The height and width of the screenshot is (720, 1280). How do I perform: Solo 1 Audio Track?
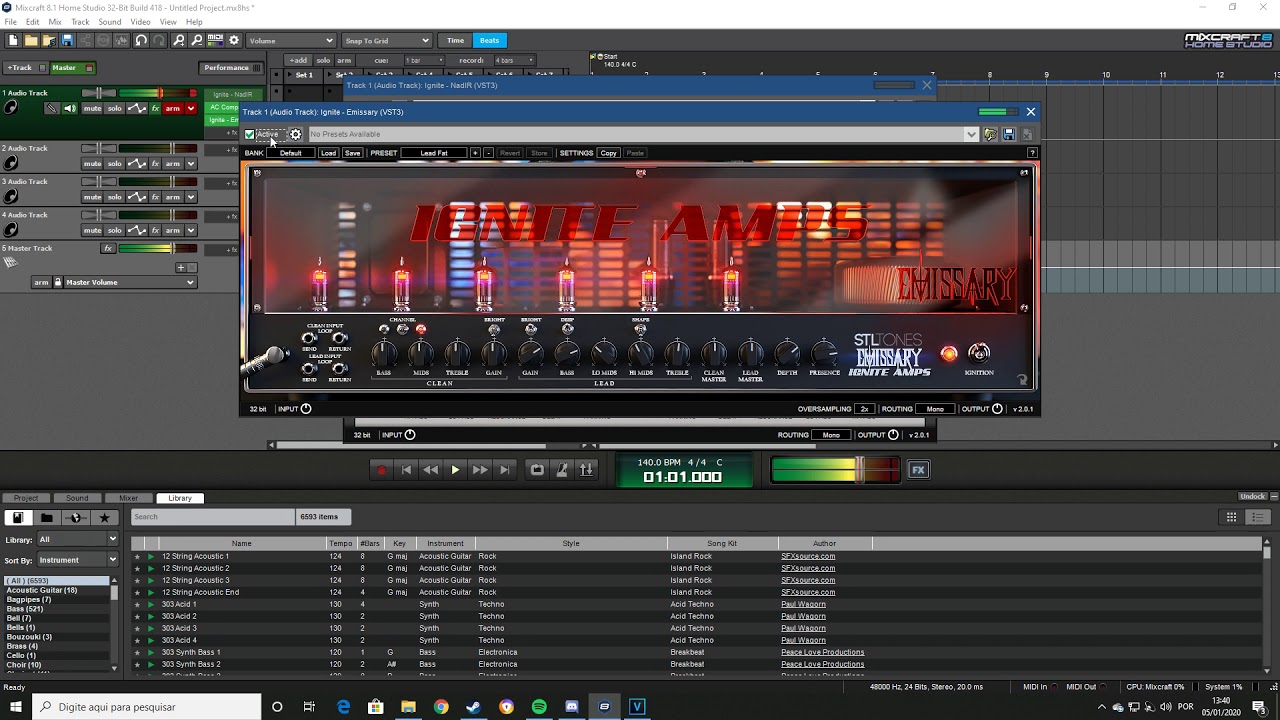[x=115, y=108]
